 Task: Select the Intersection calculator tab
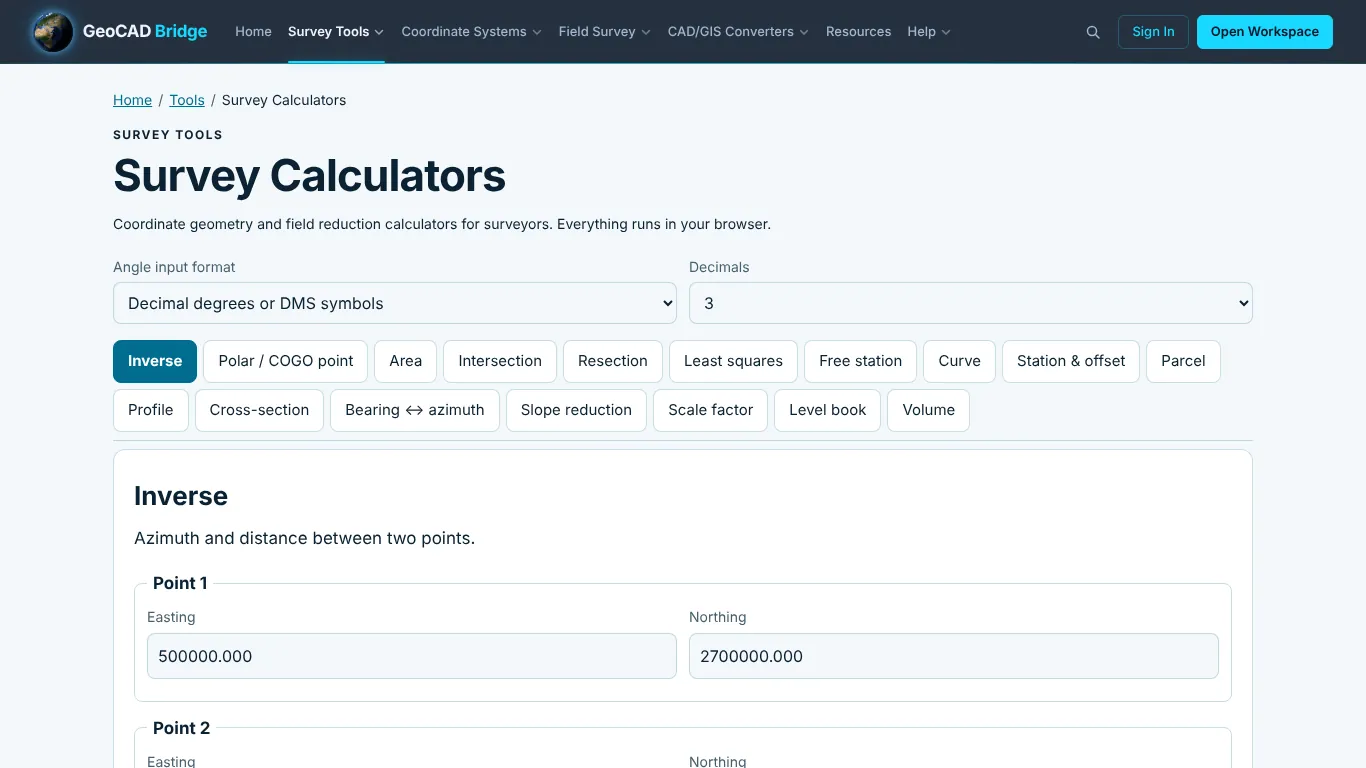[x=500, y=361]
